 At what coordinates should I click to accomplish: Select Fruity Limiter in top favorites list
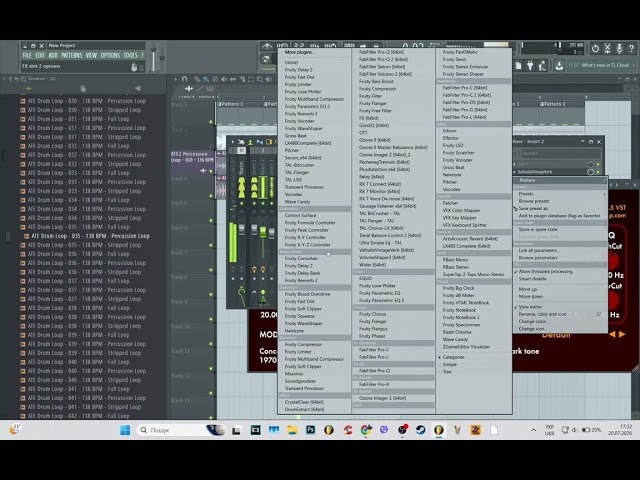tap(298, 84)
